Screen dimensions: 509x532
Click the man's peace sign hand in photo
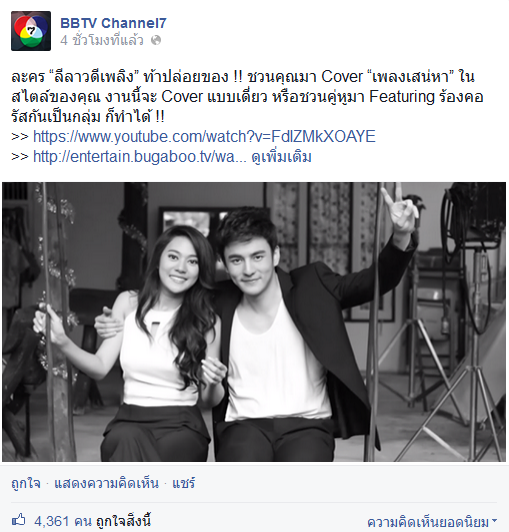pyautogui.click(x=399, y=207)
